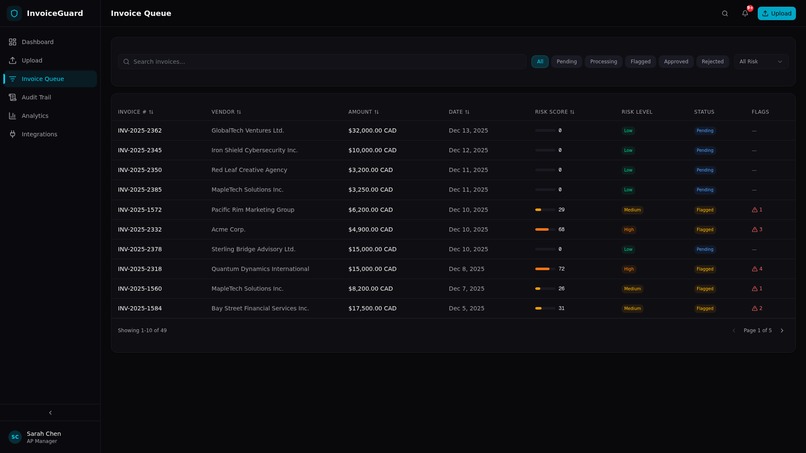Click the SC user avatar
Viewport: 806px width, 453px height.
(x=15, y=437)
